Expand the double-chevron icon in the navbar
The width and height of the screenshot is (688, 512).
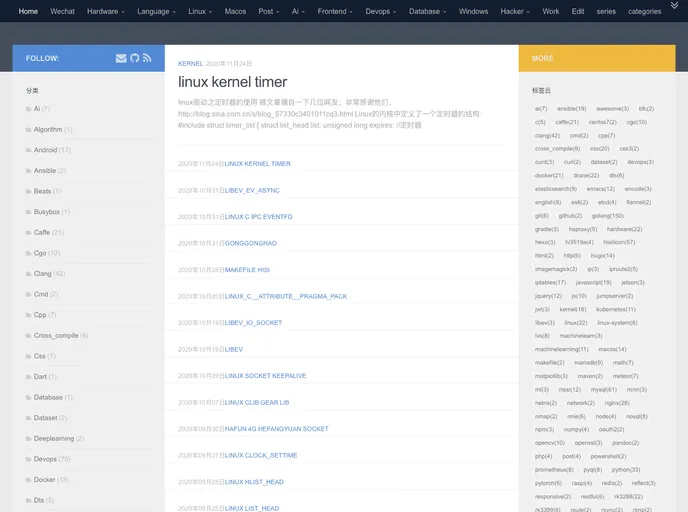tap(674, 5)
